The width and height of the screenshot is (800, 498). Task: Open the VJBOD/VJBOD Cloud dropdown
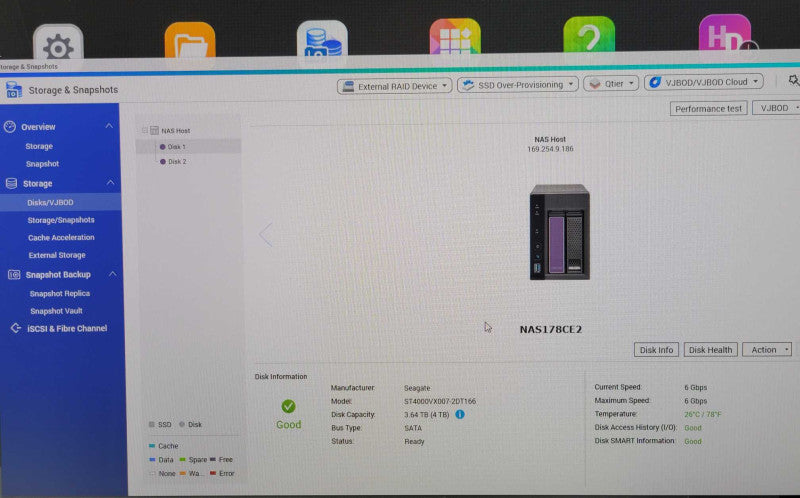tap(704, 82)
